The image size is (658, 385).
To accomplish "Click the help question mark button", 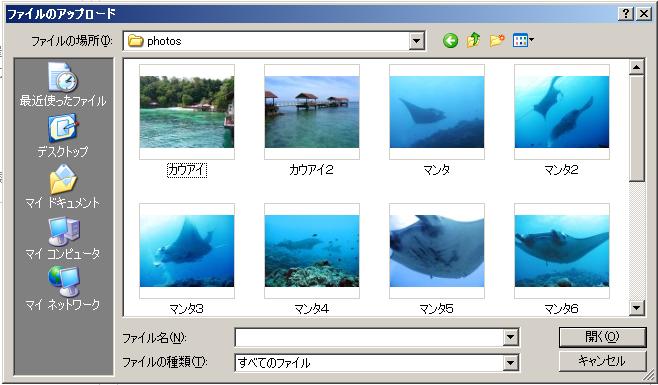I will (x=626, y=14).
